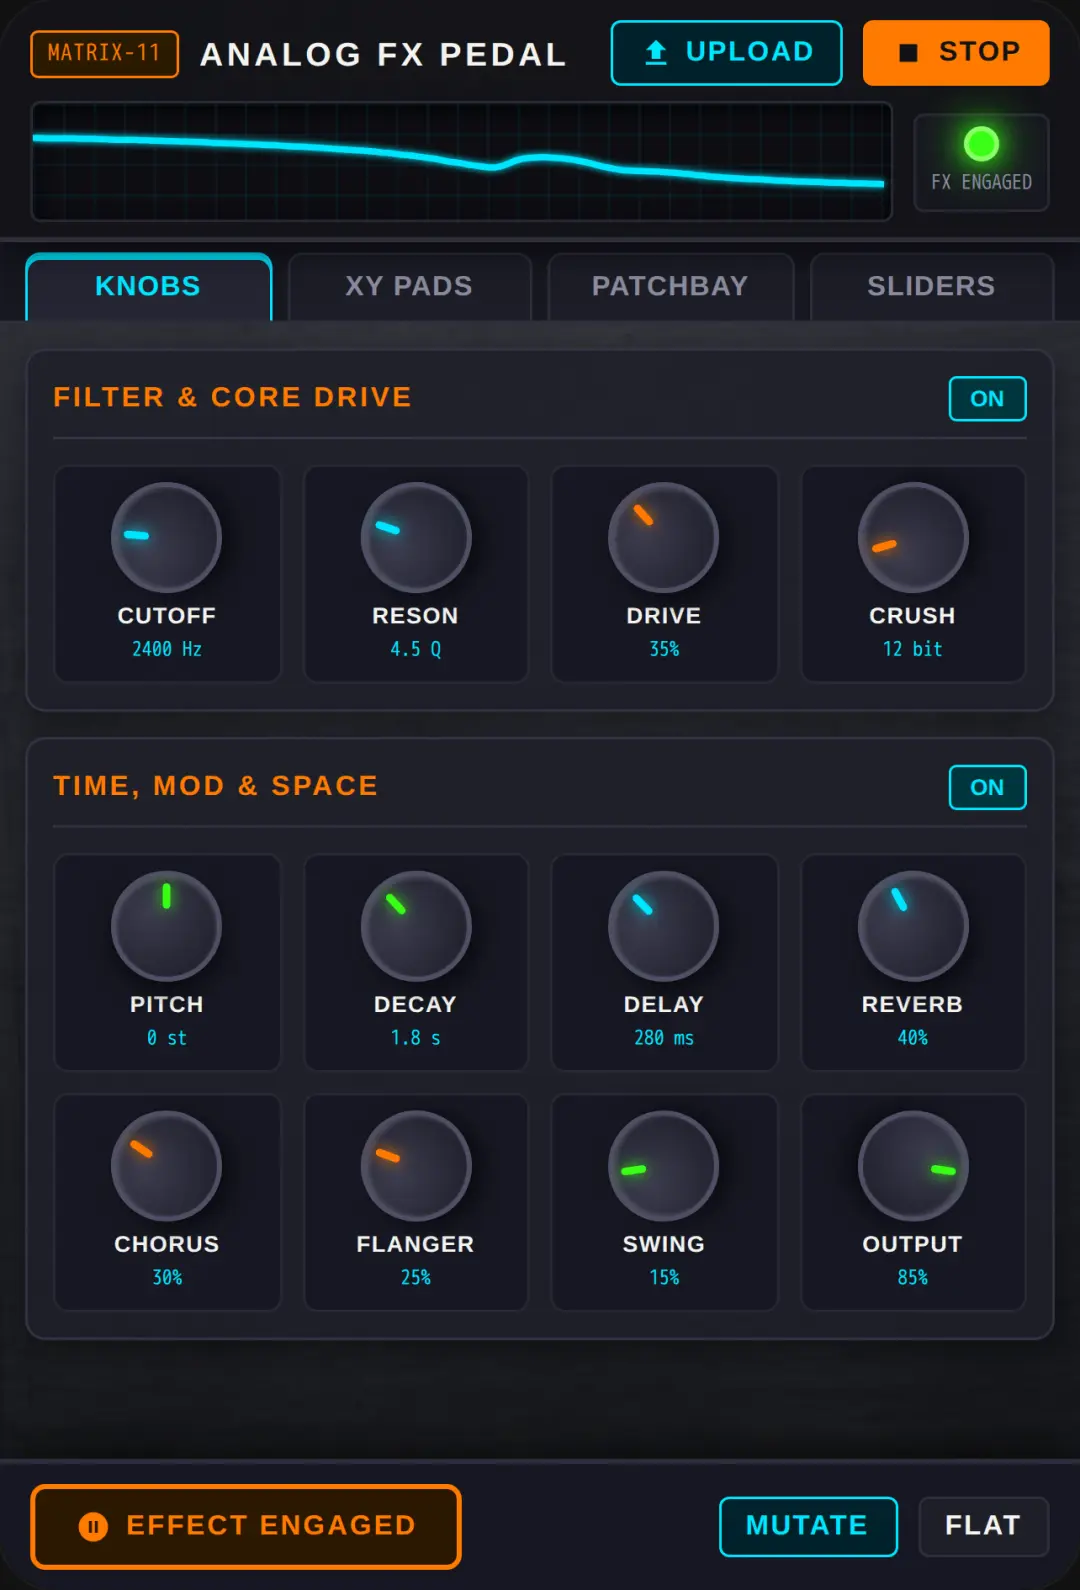Click the MUTATE button
This screenshot has width=1080, height=1590.
[808, 1527]
